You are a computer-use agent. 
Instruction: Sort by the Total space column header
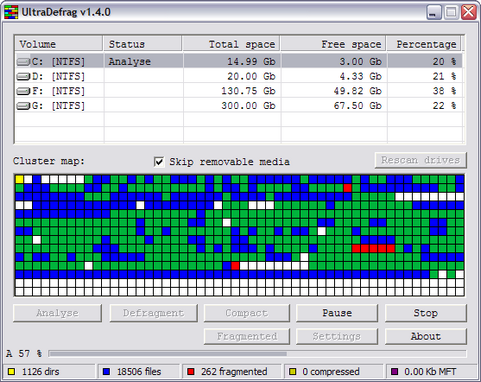pos(231,44)
